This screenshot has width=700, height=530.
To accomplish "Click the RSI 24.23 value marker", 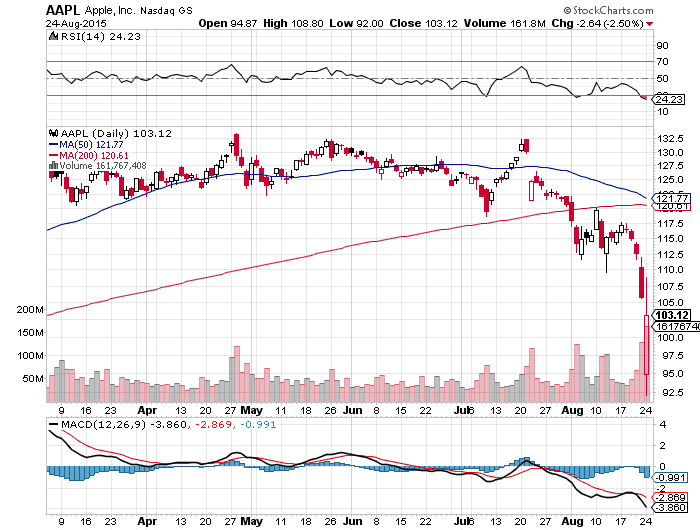I will (x=668, y=99).
